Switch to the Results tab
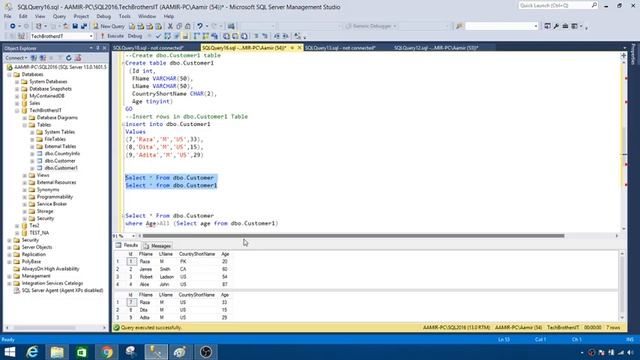 (x=127, y=245)
